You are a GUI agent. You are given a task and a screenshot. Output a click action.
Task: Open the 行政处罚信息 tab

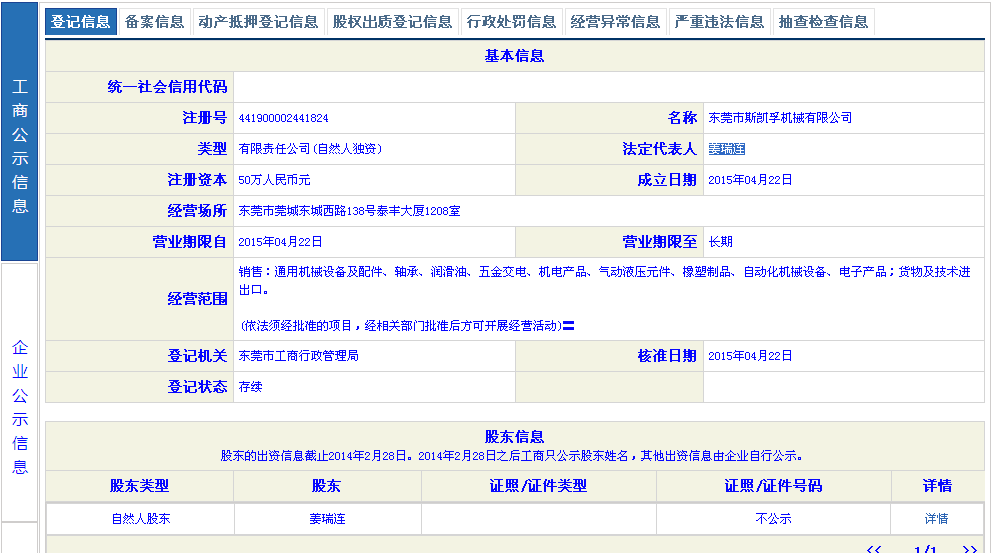click(511, 22)
